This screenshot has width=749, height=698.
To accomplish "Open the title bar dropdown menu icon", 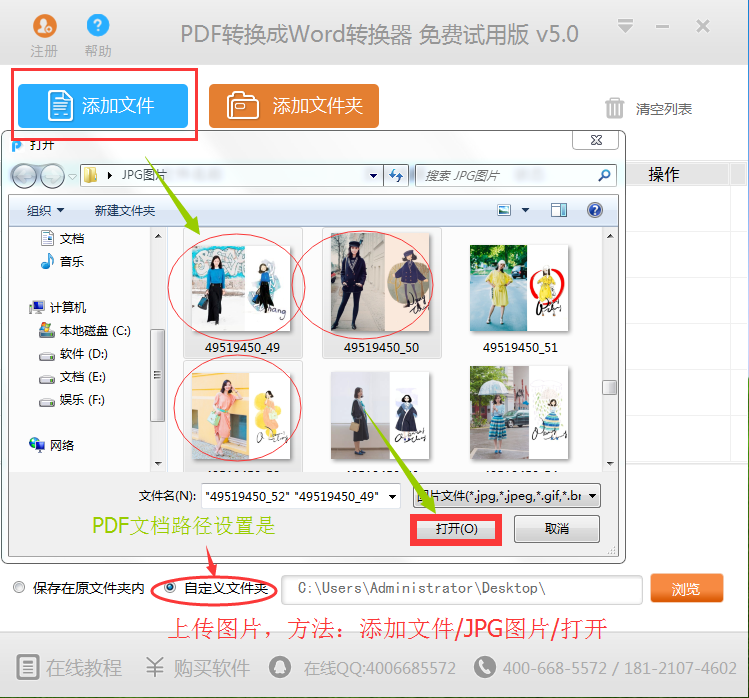I will tap(625, 25).
